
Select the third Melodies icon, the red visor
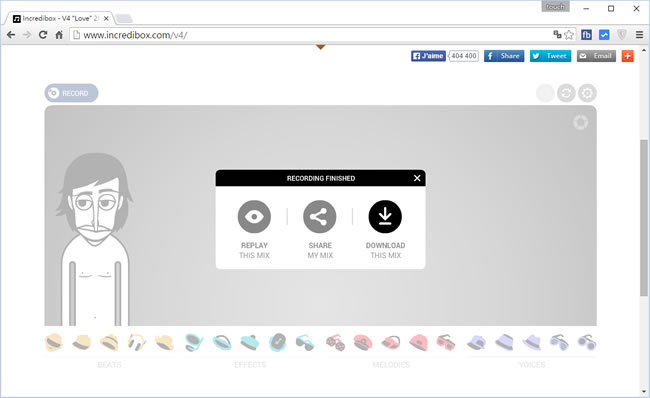point(390,342)
